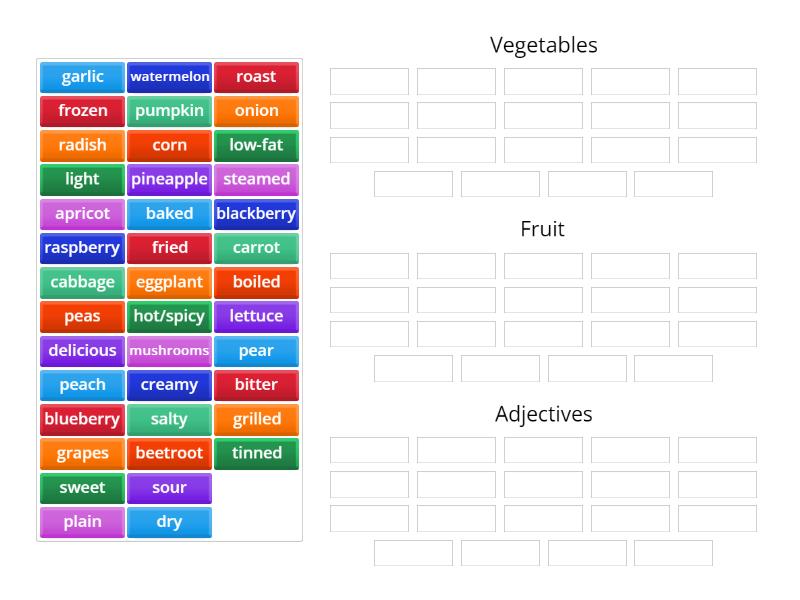Select the dry tile

[169, 521]
